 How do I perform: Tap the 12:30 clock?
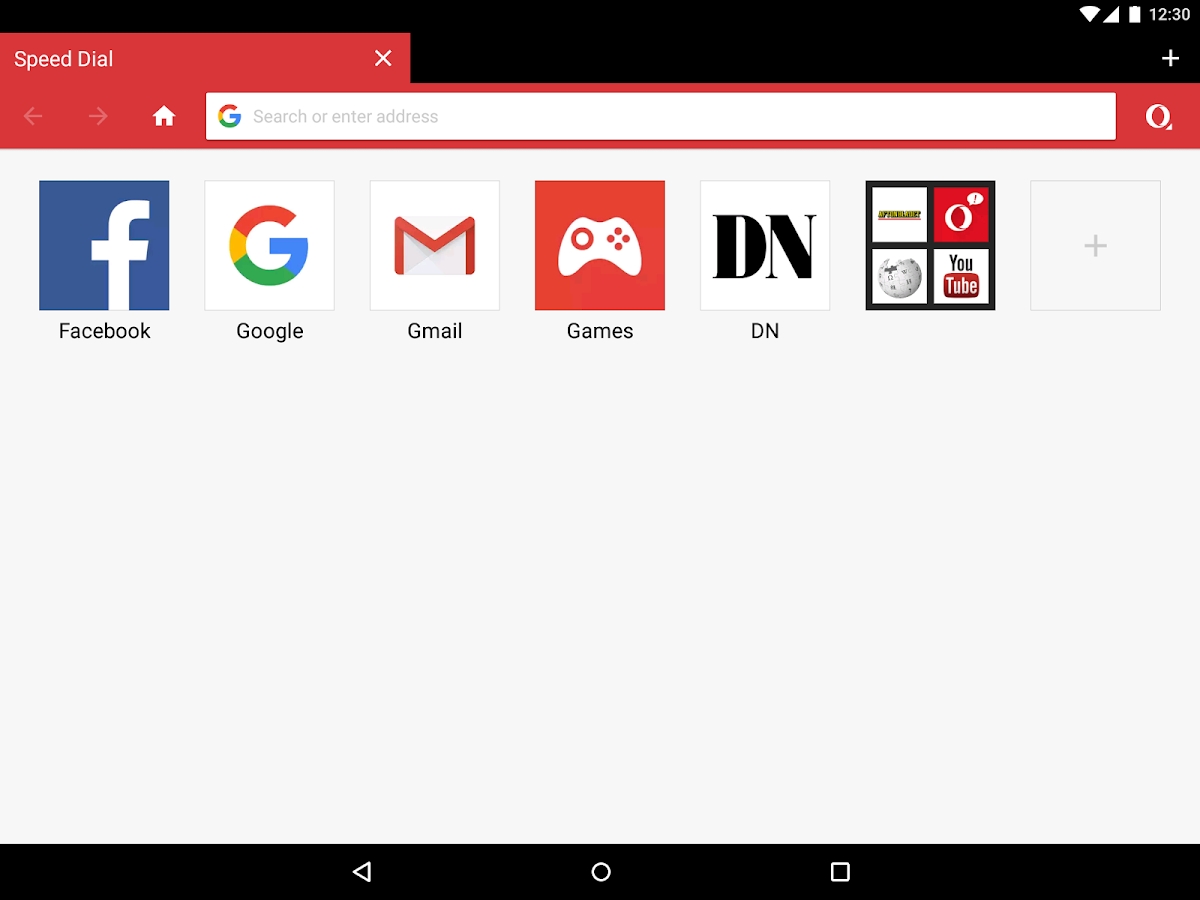(1170, 15)
